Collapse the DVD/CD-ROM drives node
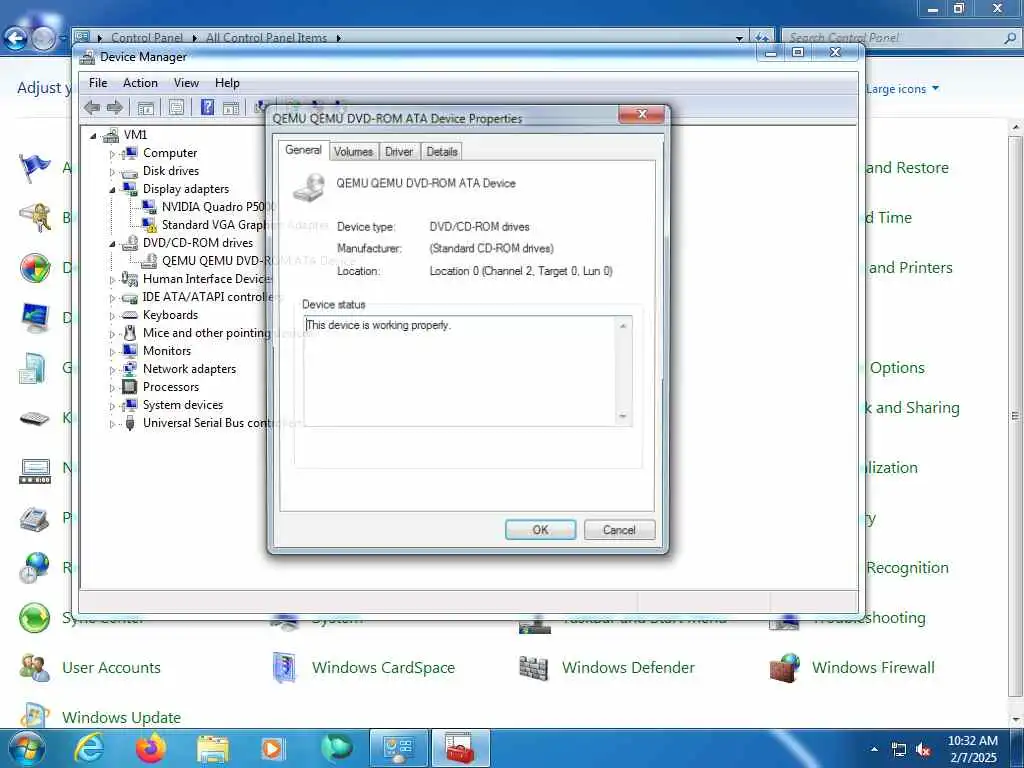The image size is (1024, 768). (x=112, y=244)
